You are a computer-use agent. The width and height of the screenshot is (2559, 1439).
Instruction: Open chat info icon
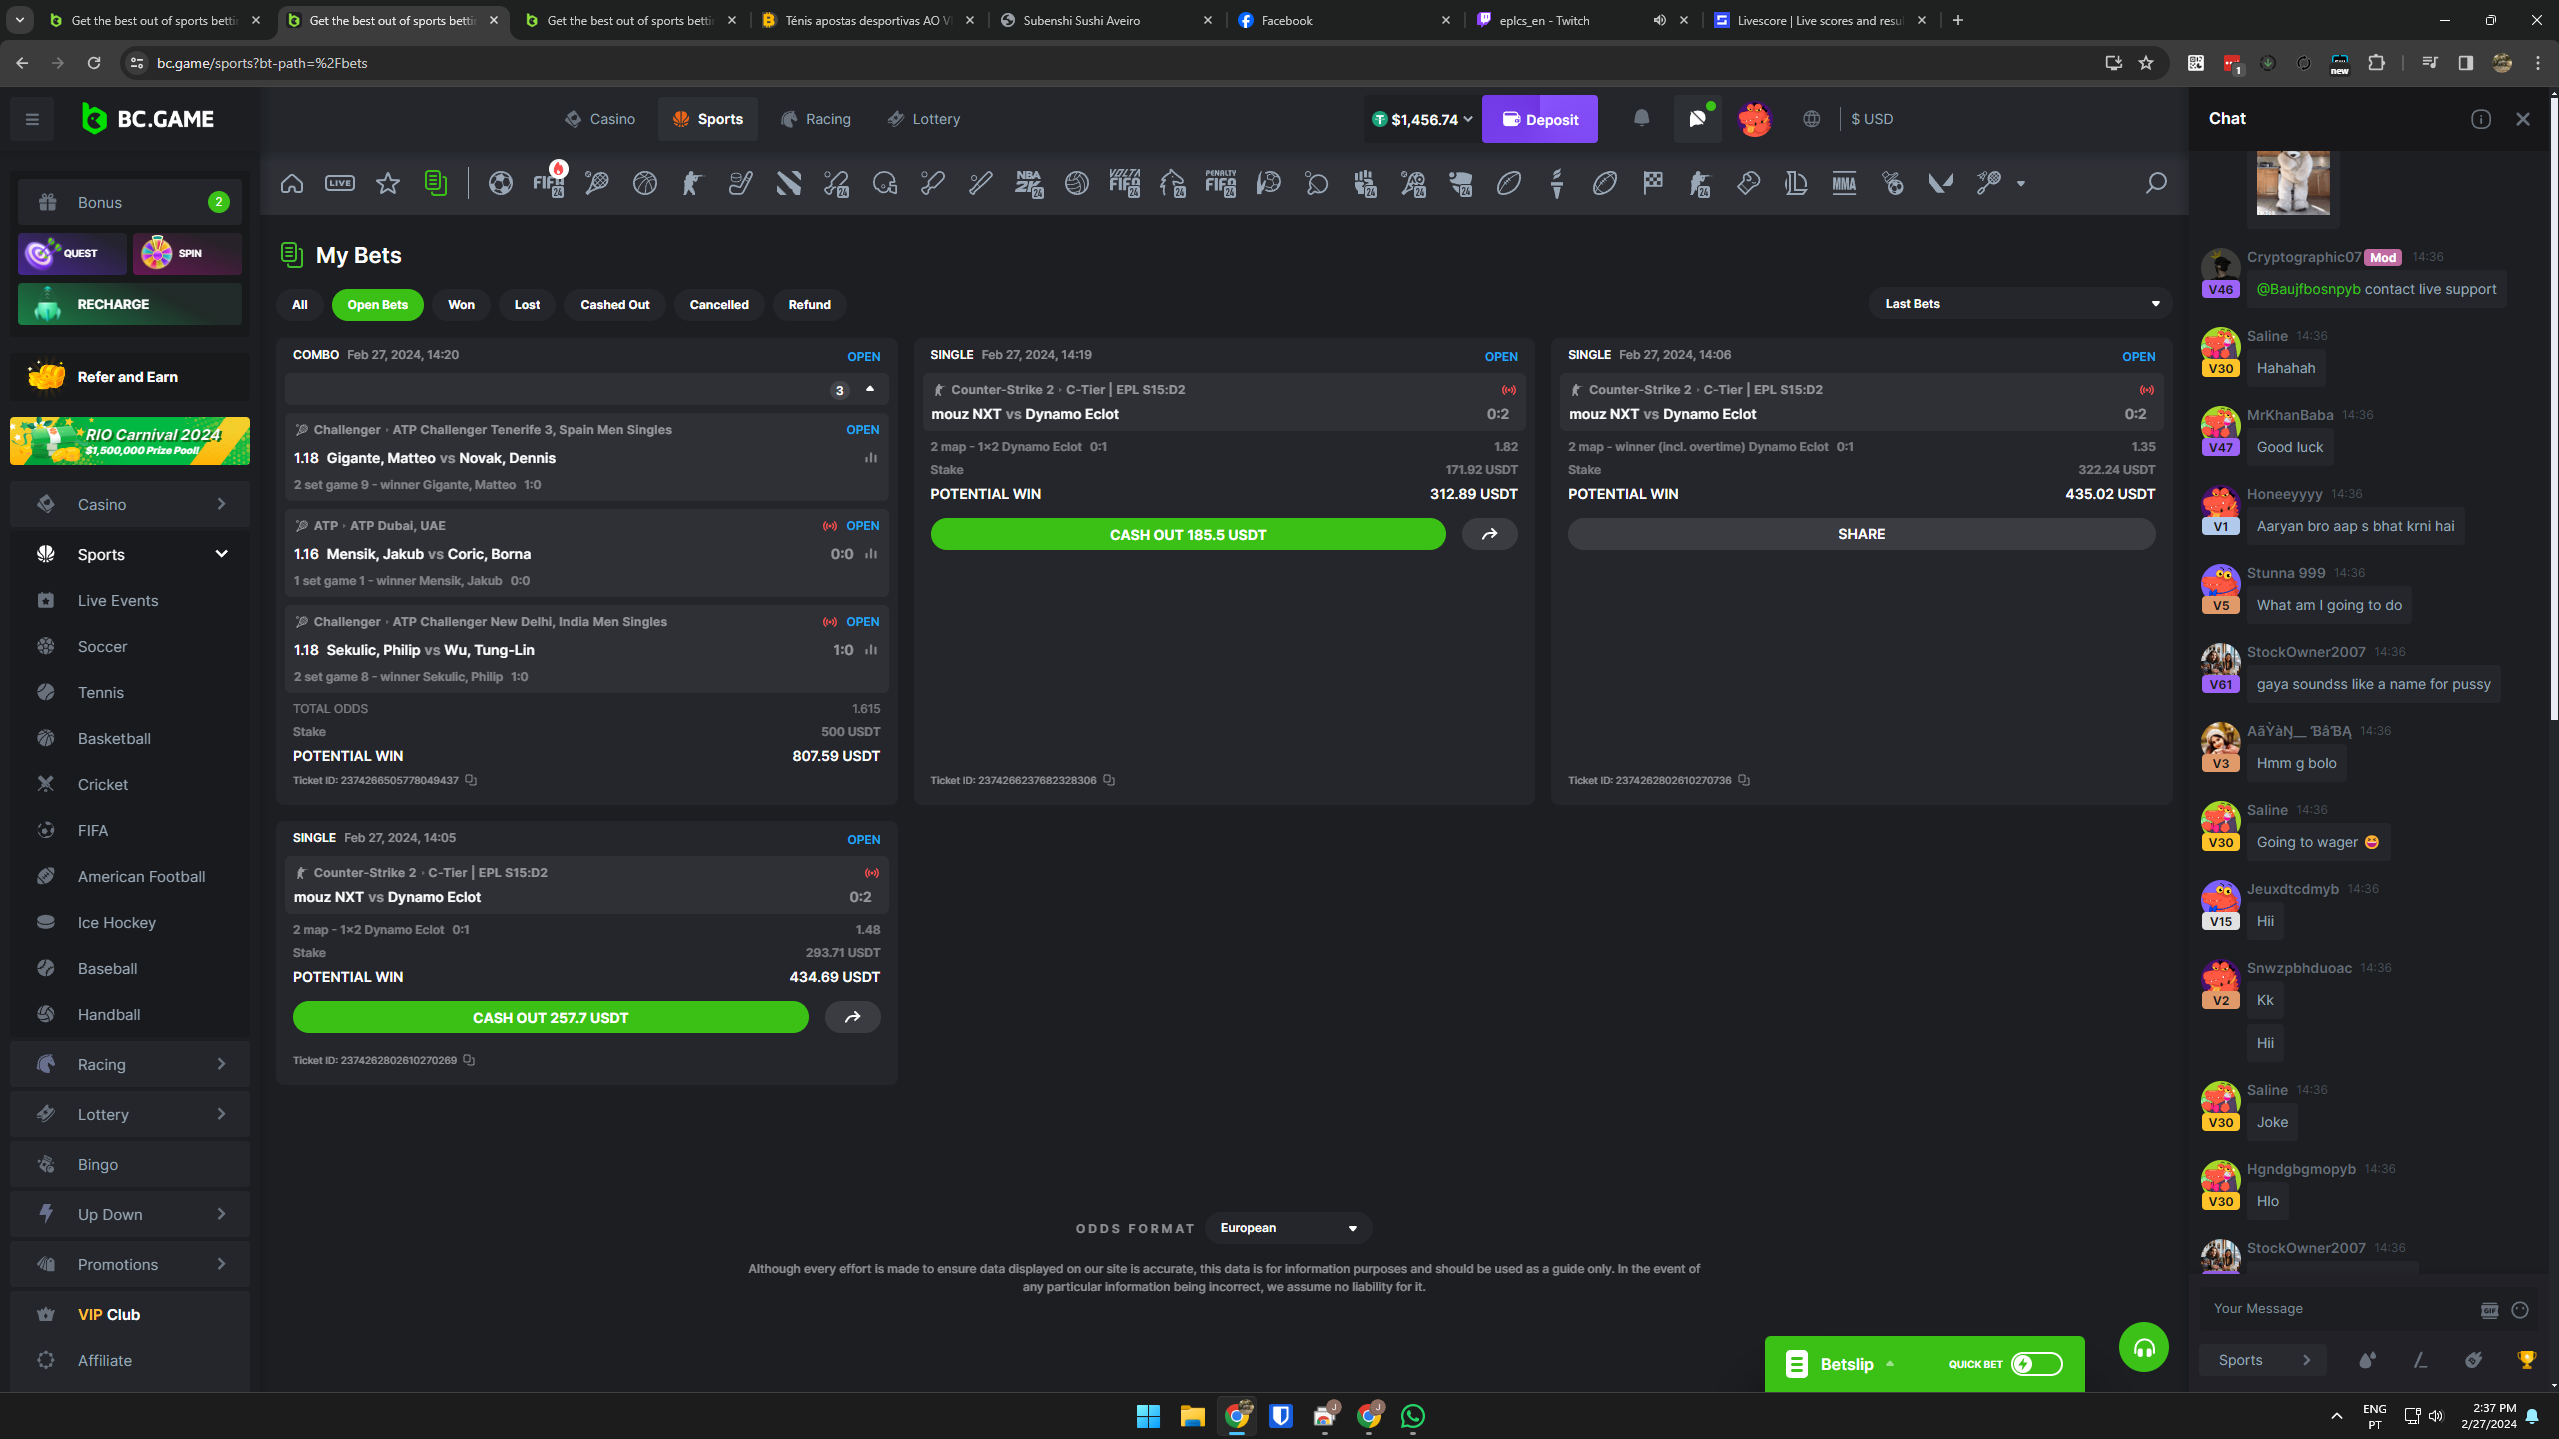[x=2481, y=119]
